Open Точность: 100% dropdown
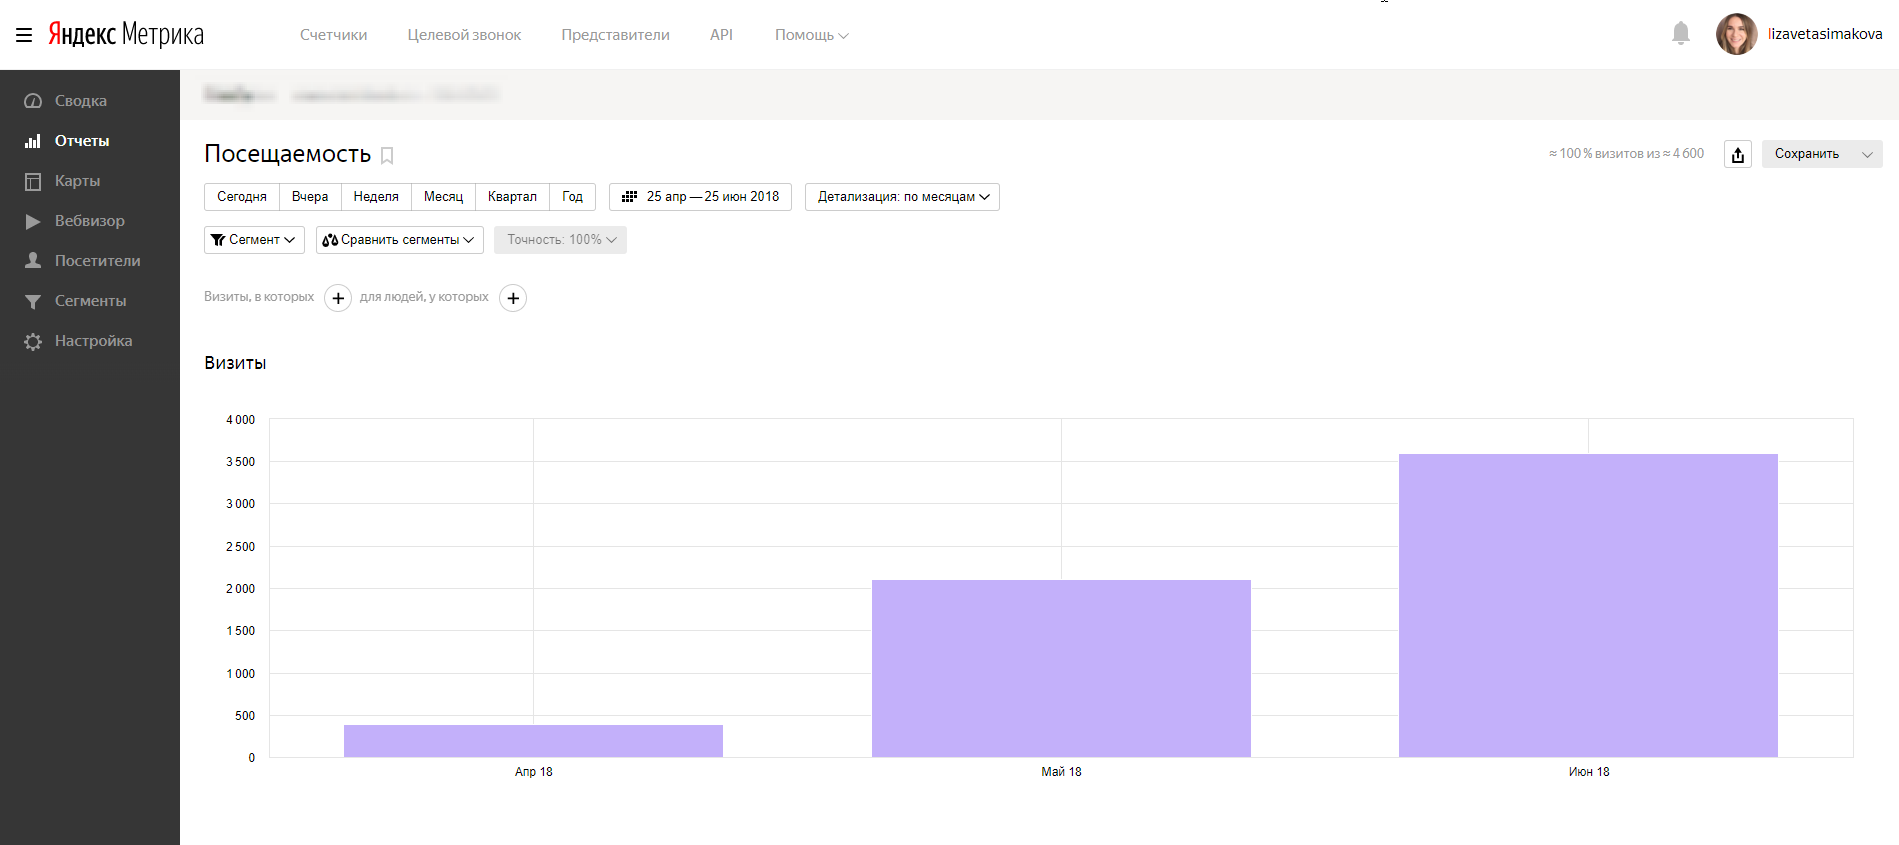The image size is (1899, 845). coord(560,240)
